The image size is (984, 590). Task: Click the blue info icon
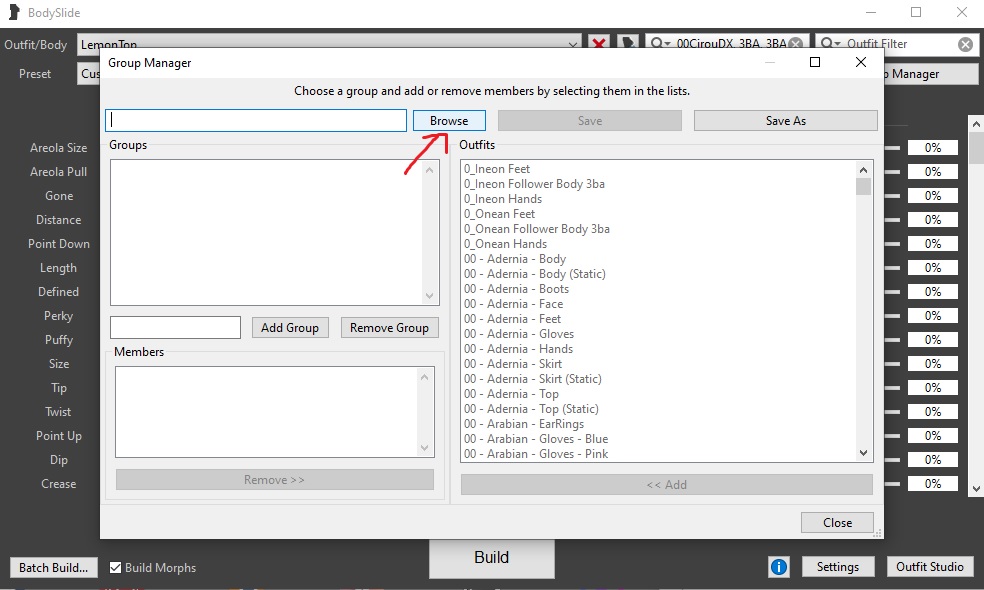point(779,567)
